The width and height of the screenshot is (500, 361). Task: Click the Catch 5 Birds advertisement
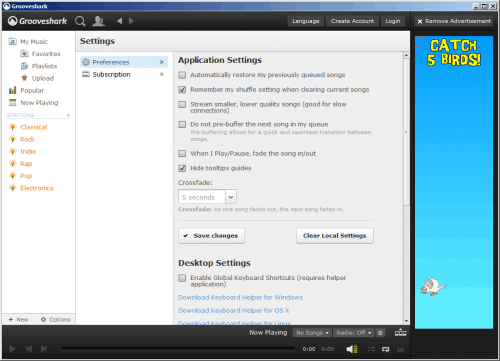point(454,182)
